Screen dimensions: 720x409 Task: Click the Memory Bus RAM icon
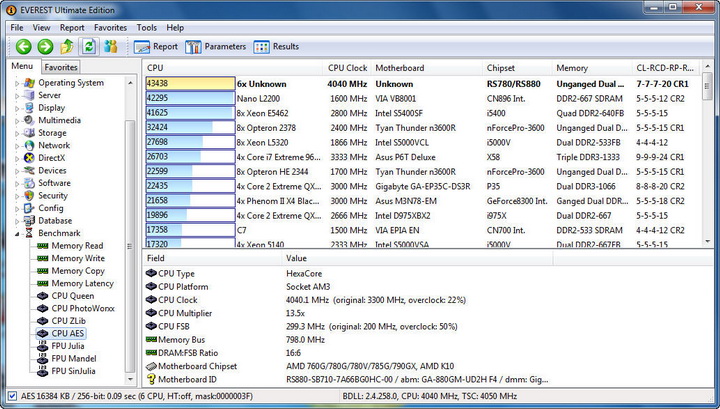152,339
